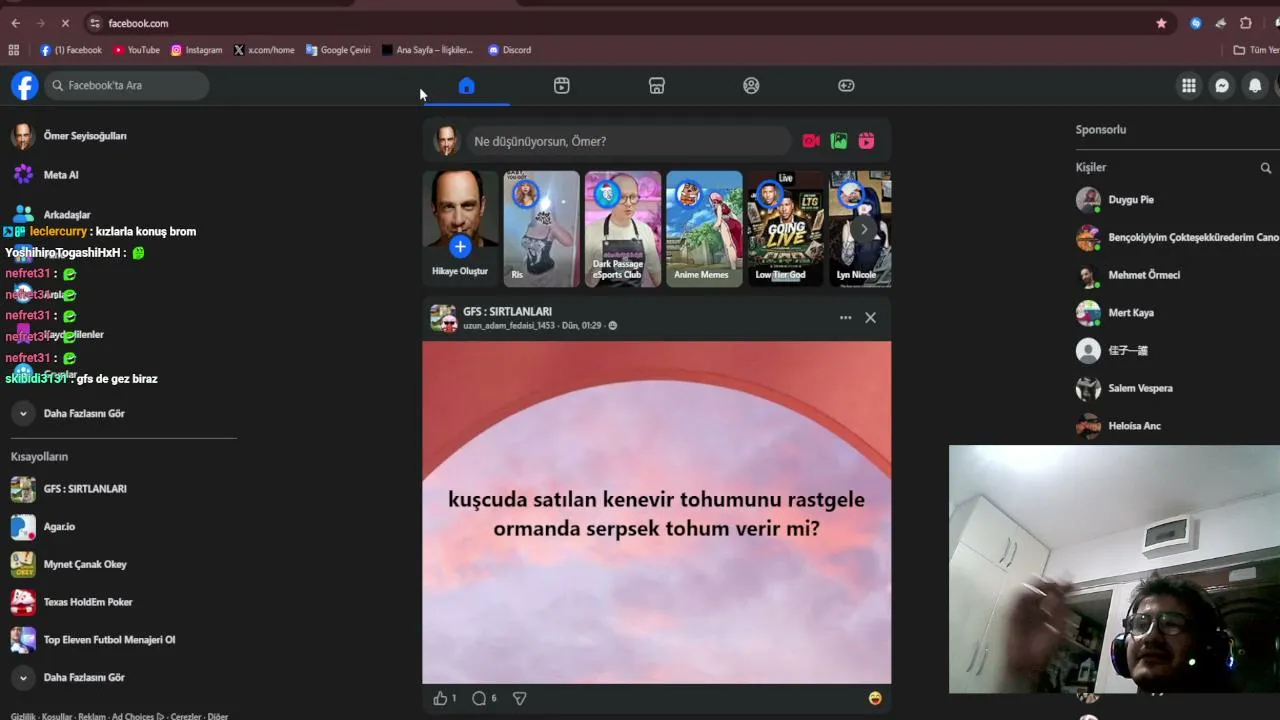
Task: Open x.com/home bookmark
Action: 264,50
